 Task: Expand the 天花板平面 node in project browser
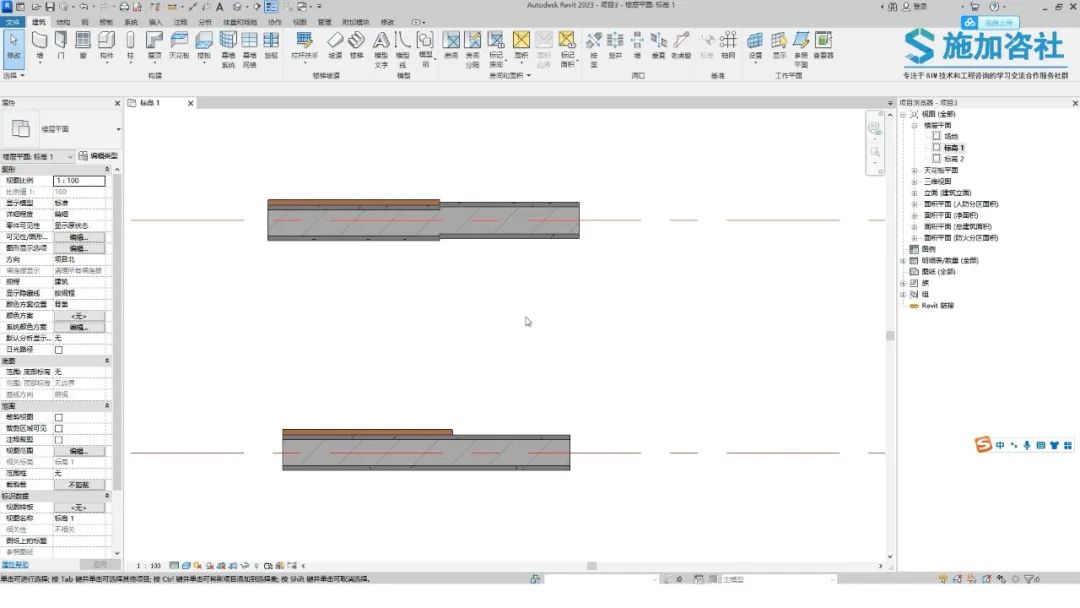[915, 170]
